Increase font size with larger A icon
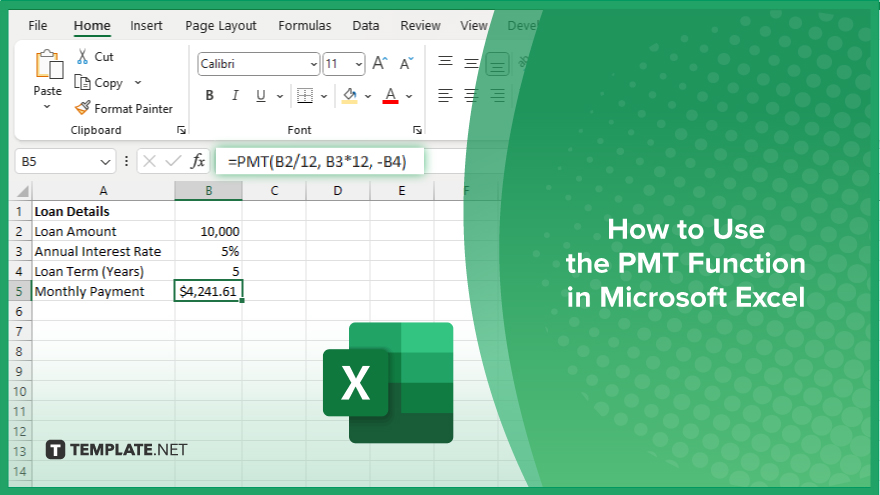This screenshot has height=495, width=880. point(380,64)
